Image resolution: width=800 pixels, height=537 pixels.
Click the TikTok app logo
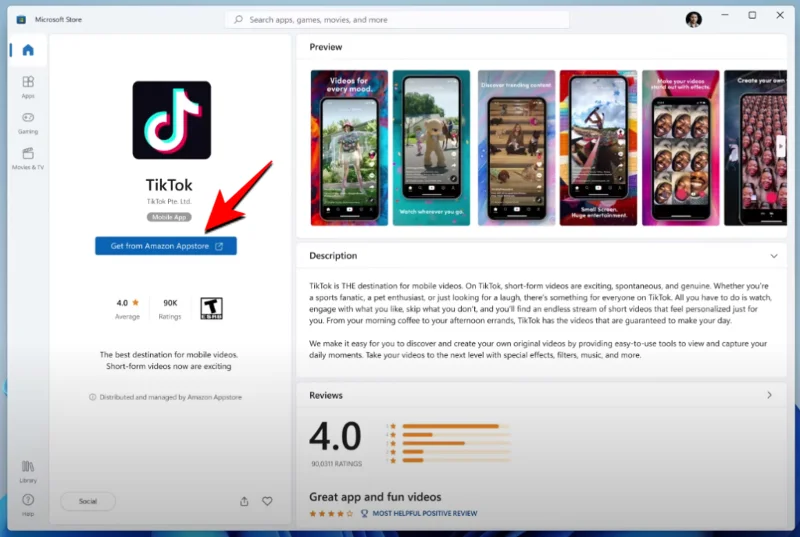pos(171,120)
